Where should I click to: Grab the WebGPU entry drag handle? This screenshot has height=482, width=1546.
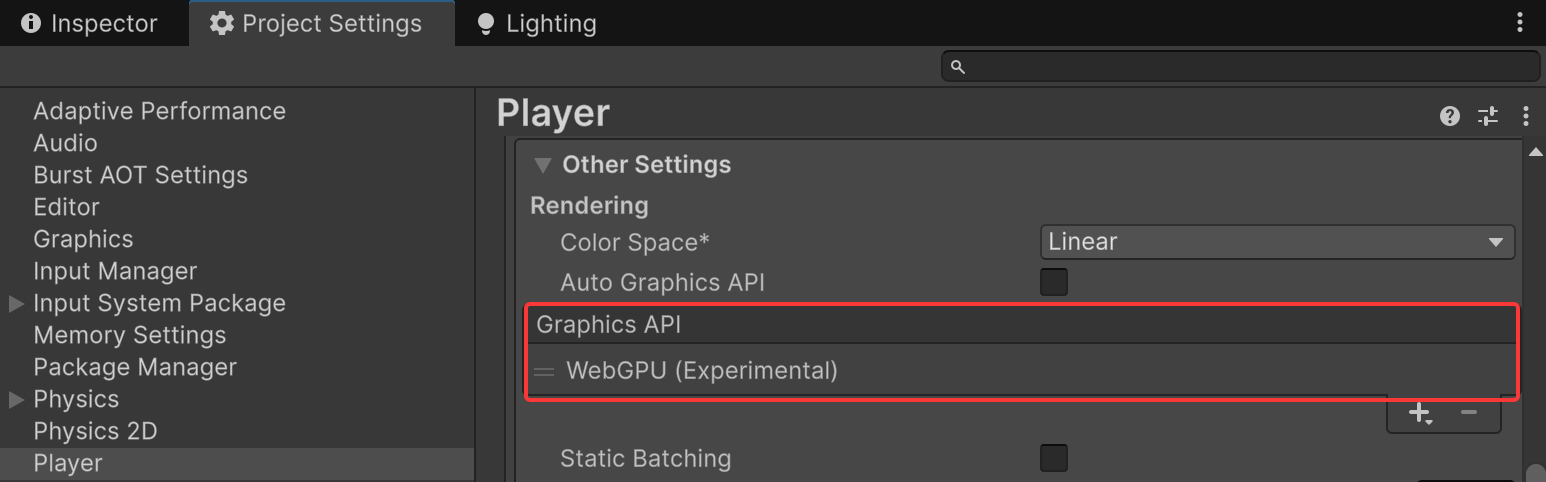point(544,372)
